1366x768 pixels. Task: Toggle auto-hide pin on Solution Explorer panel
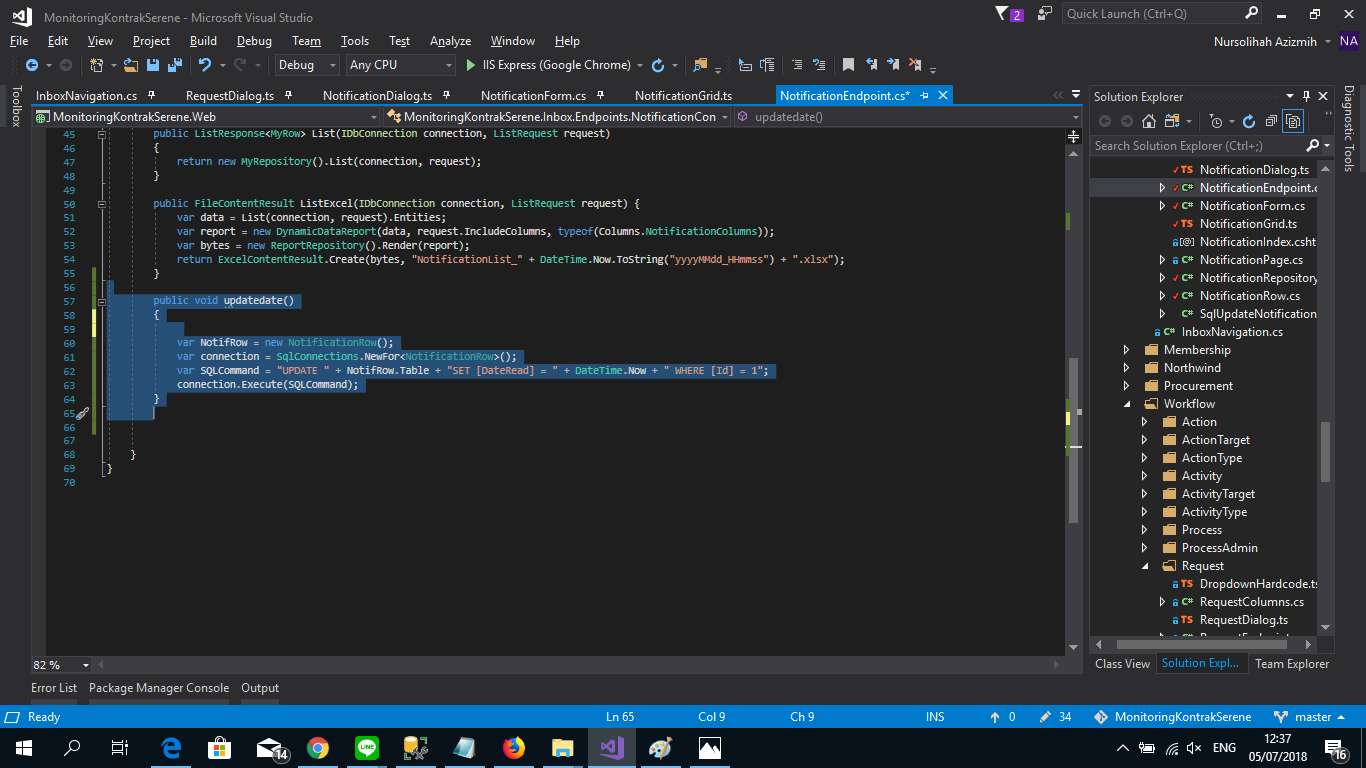pyautogui.click(x=1305, y=96)
